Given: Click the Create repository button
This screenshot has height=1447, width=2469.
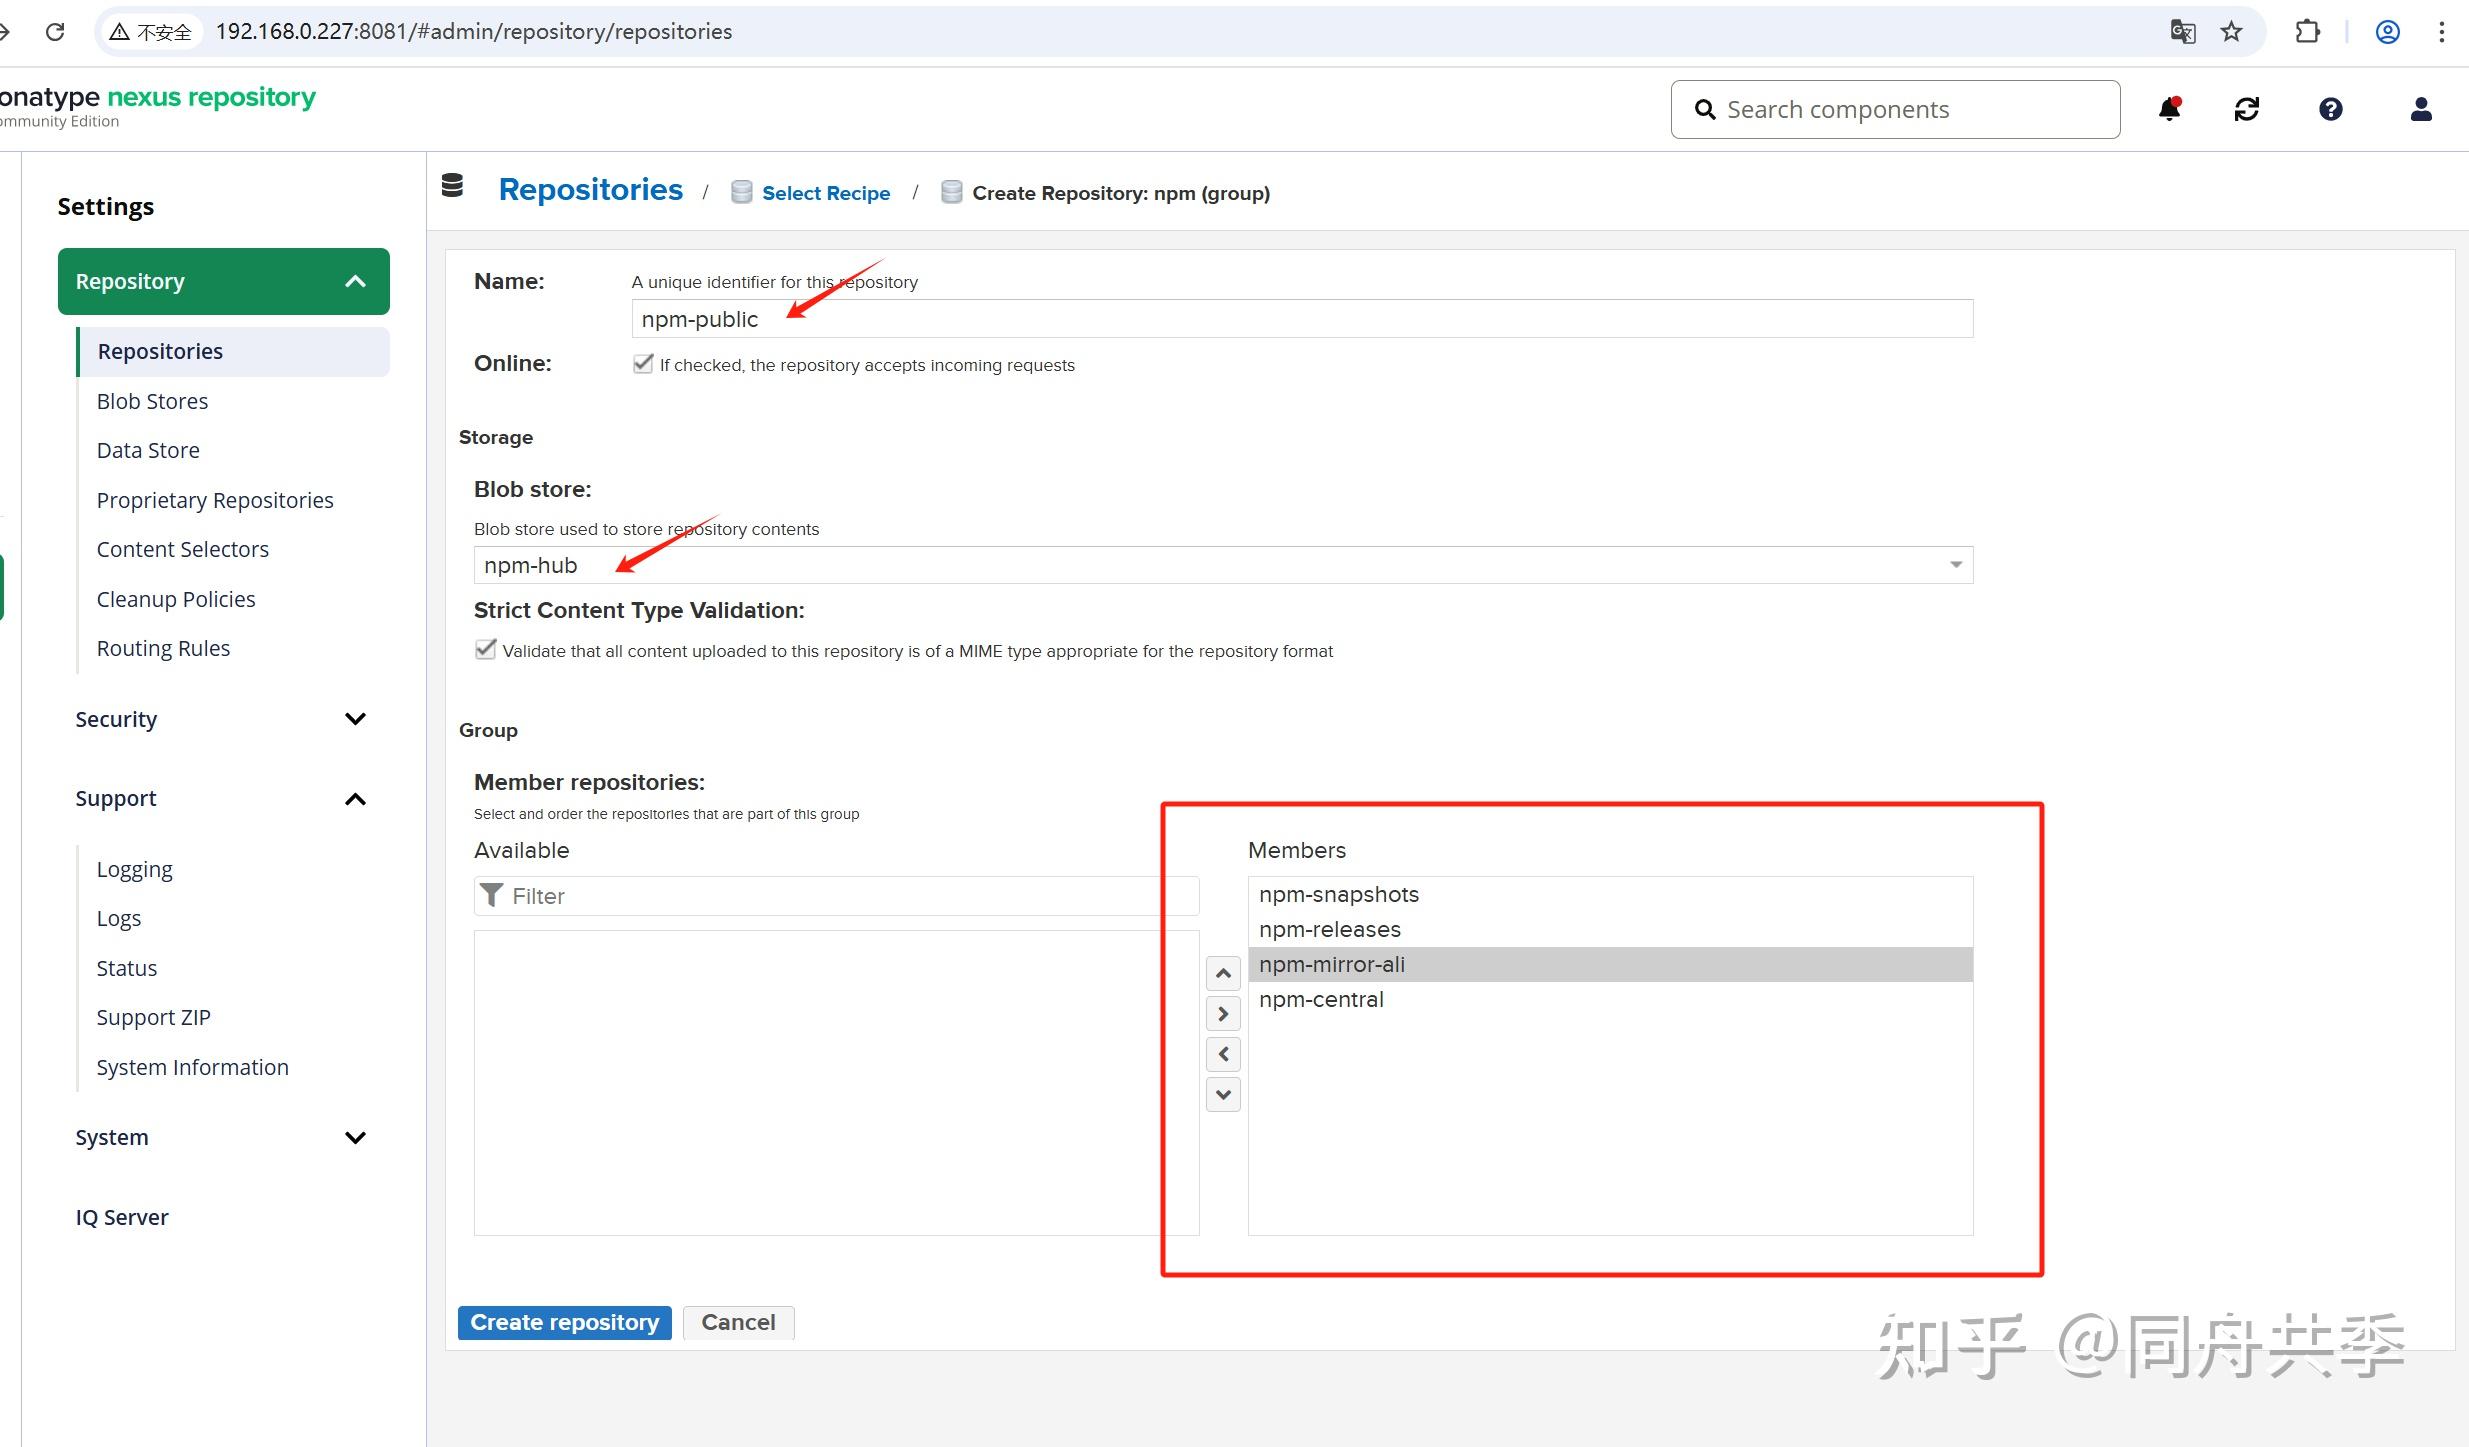Looking at the screenshot, I should 565,1322.
